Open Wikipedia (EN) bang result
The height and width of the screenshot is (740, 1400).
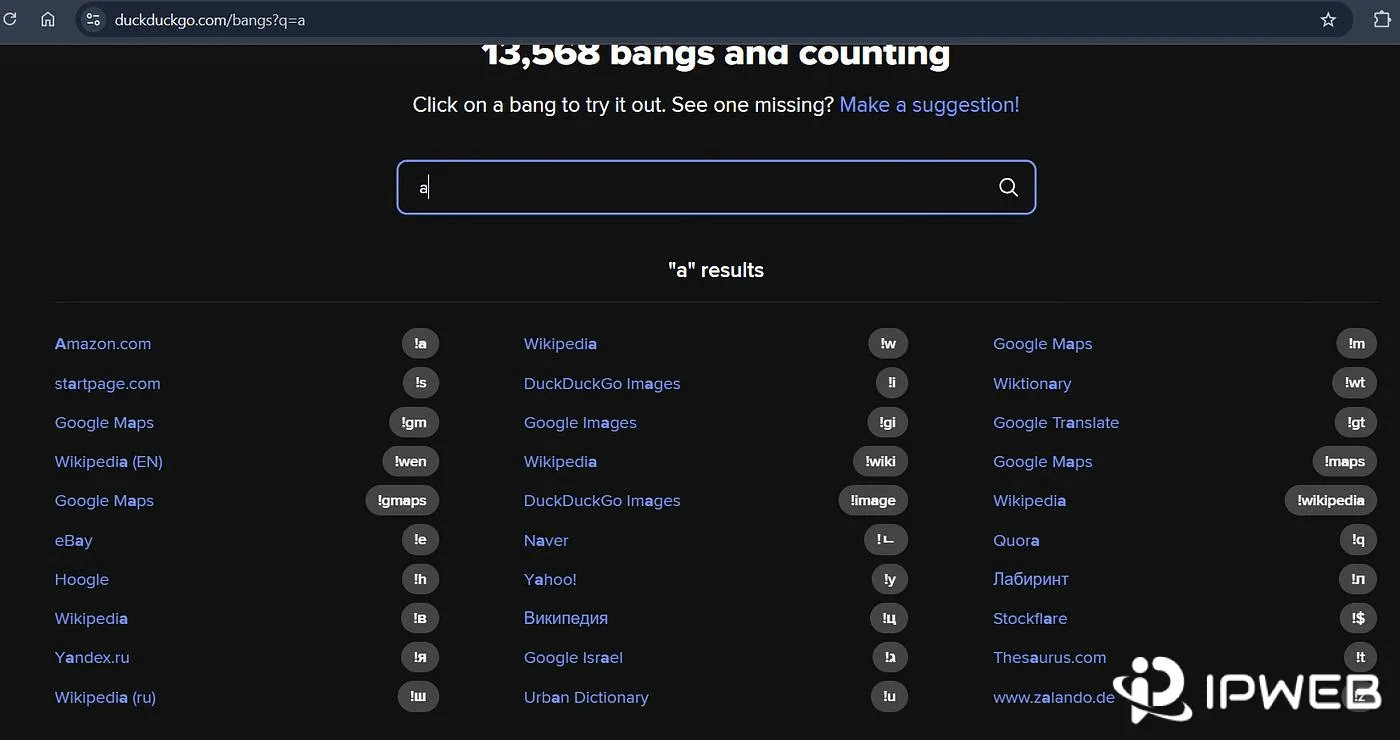[x=108, y=462]
